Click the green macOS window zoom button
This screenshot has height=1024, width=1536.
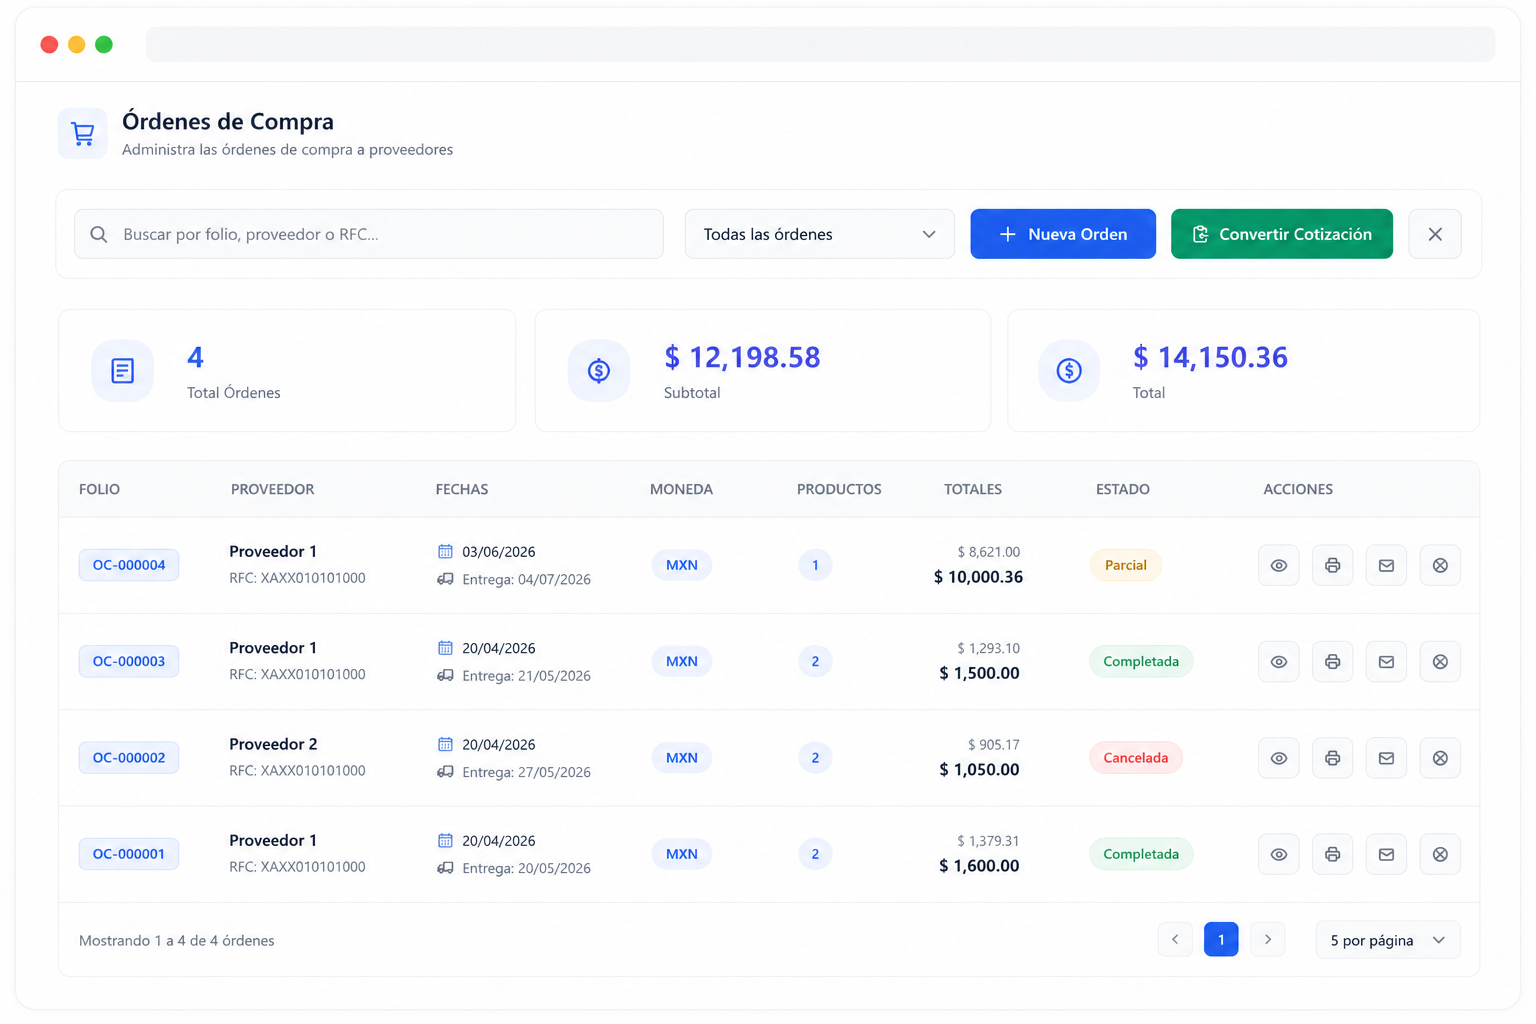point(104,44)
